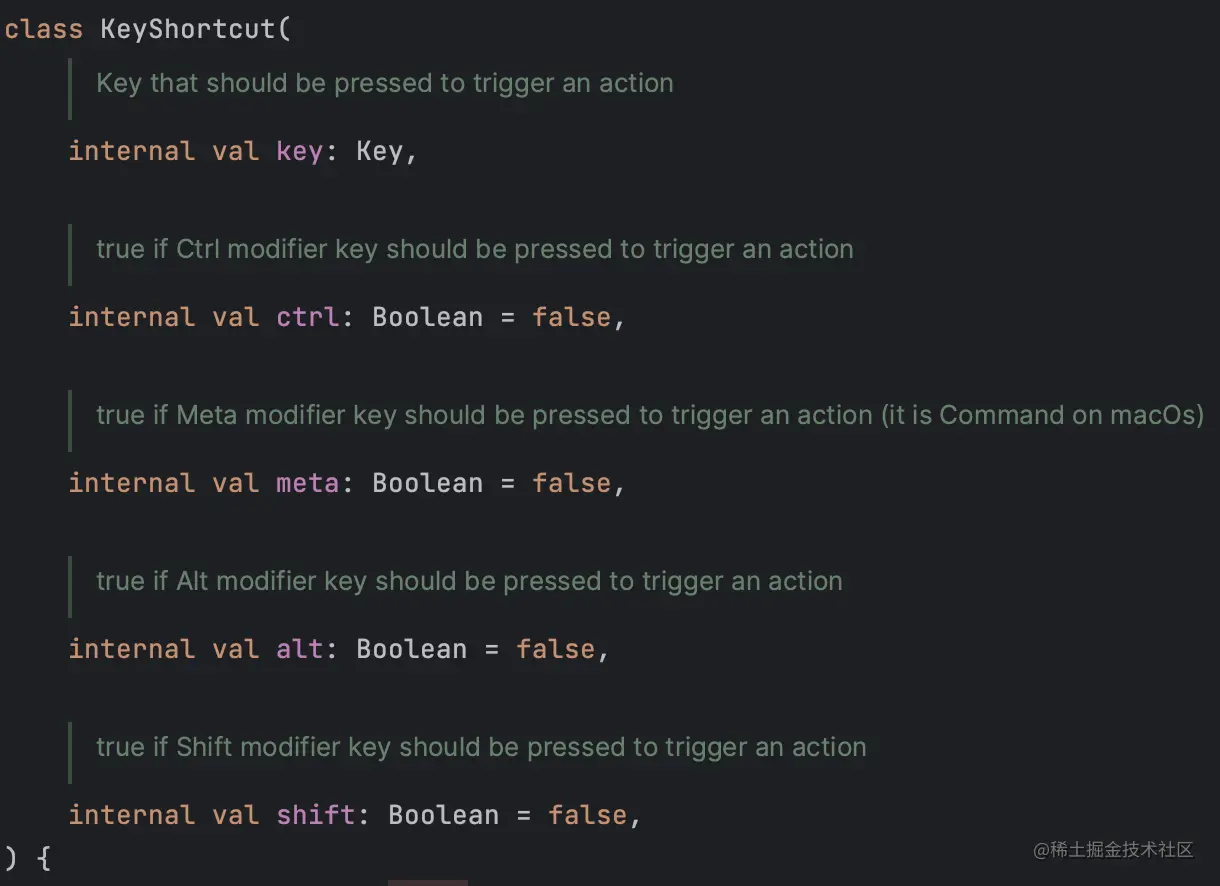Click the class keyword
This screenshot has height=886, width=1220.
(x=43, y=28)
